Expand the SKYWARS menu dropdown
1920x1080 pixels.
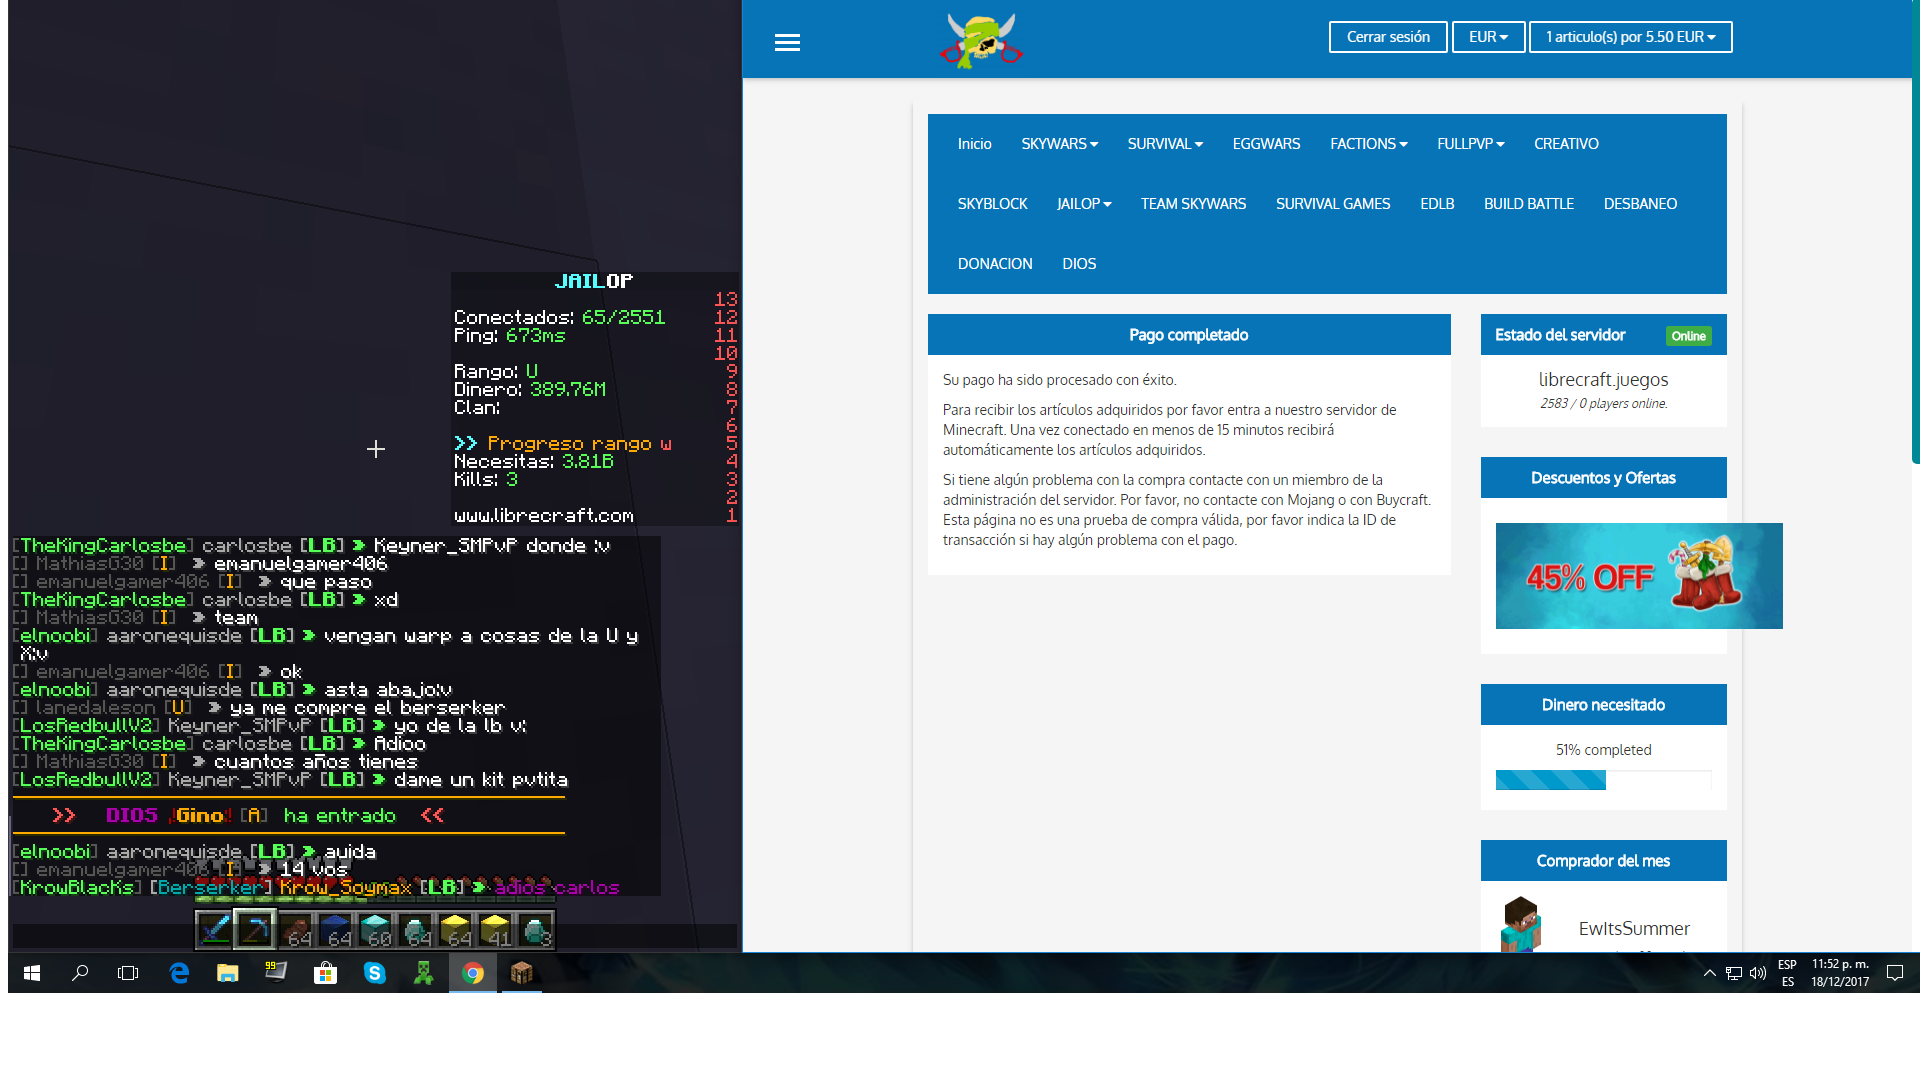click(x=1059, y=144)
